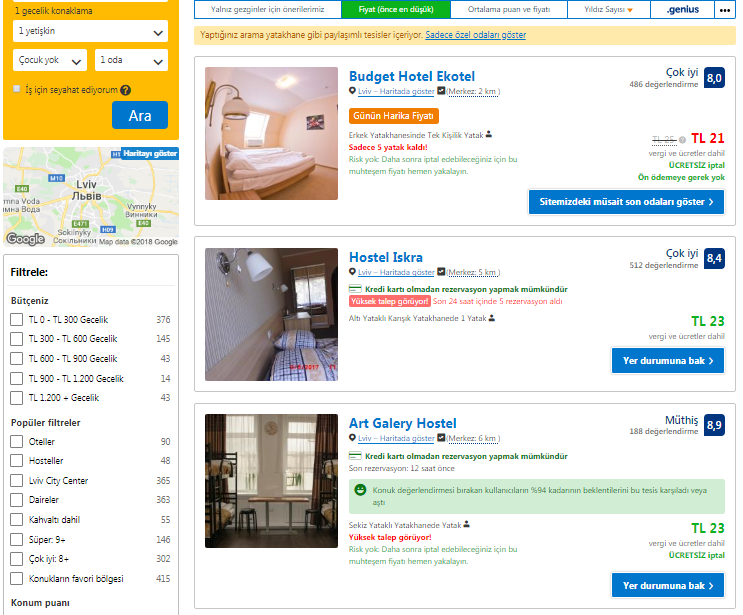The height and width of the screenshot is (615, 743).
Task: Select the Süper: 9+ rating filter
Action: 17,540
